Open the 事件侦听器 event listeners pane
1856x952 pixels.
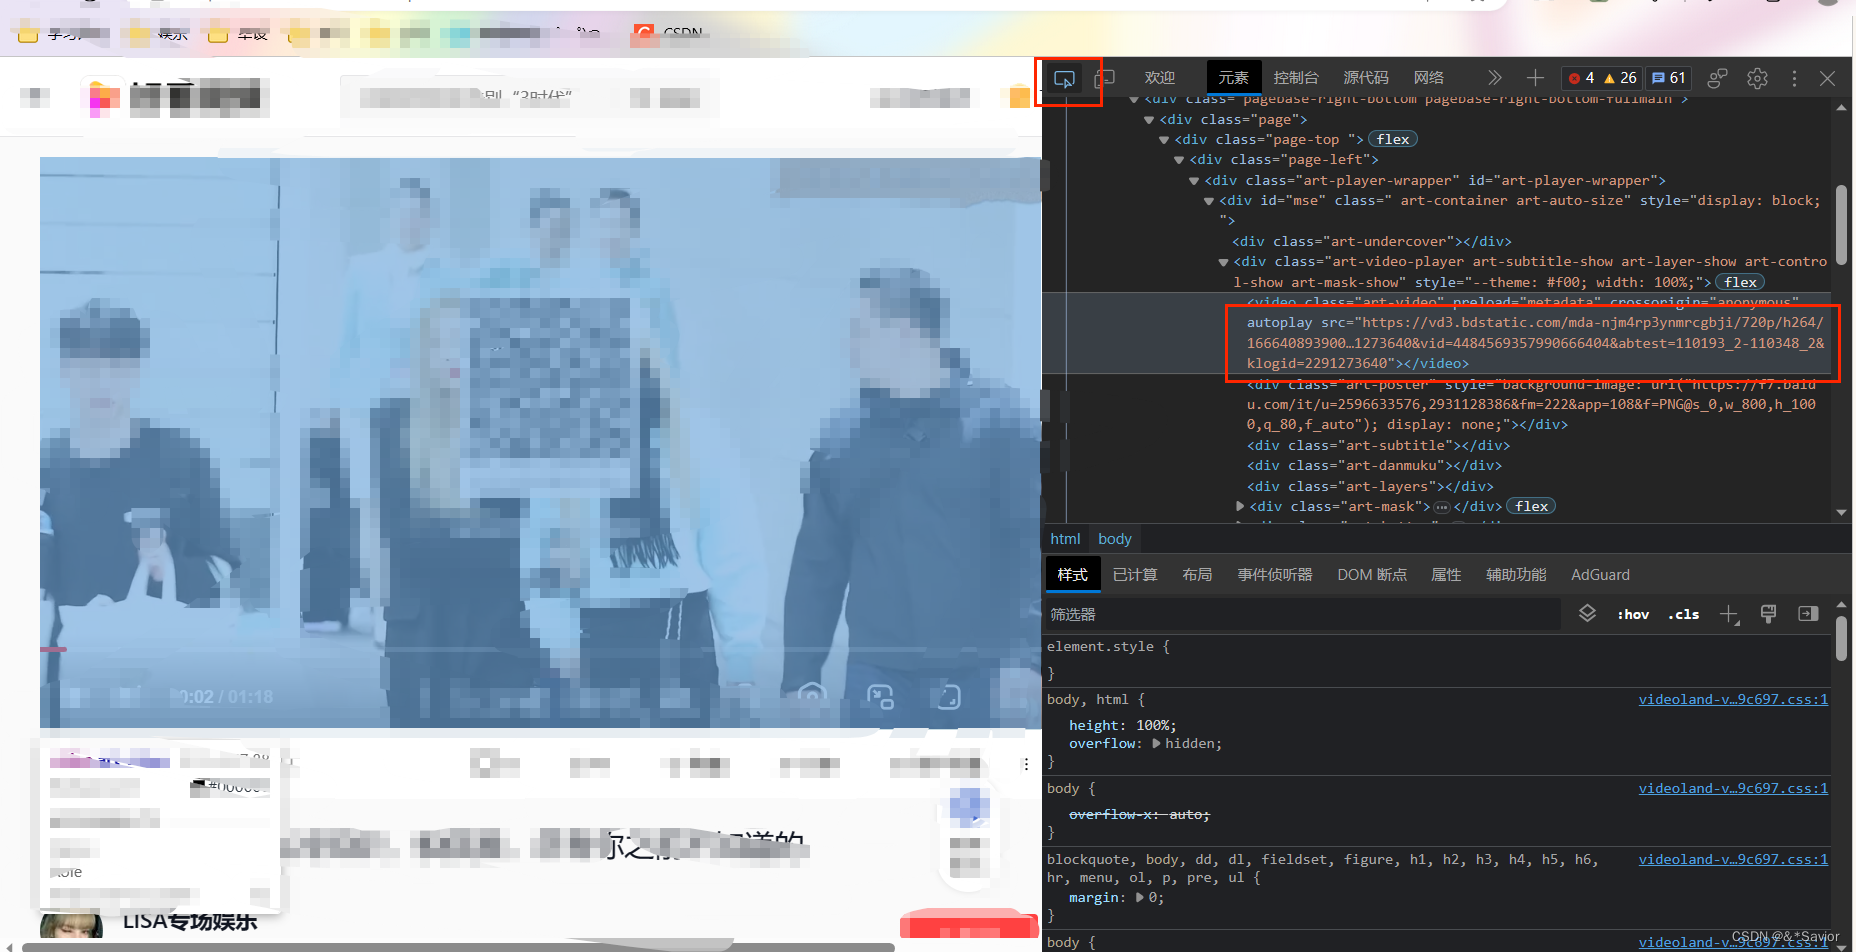tap(1275, 575)
